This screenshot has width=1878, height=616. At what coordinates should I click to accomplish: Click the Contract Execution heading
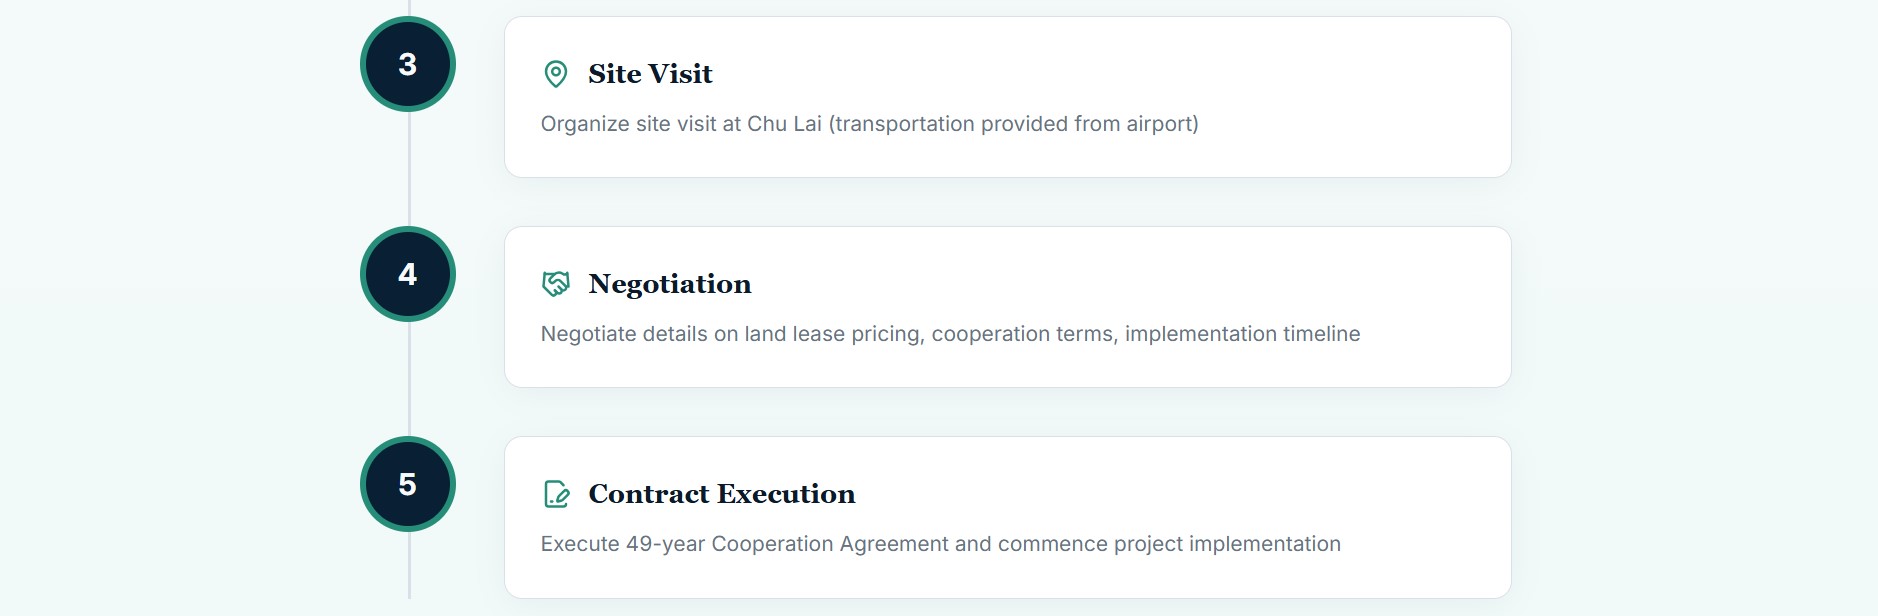tap(721, 494)
